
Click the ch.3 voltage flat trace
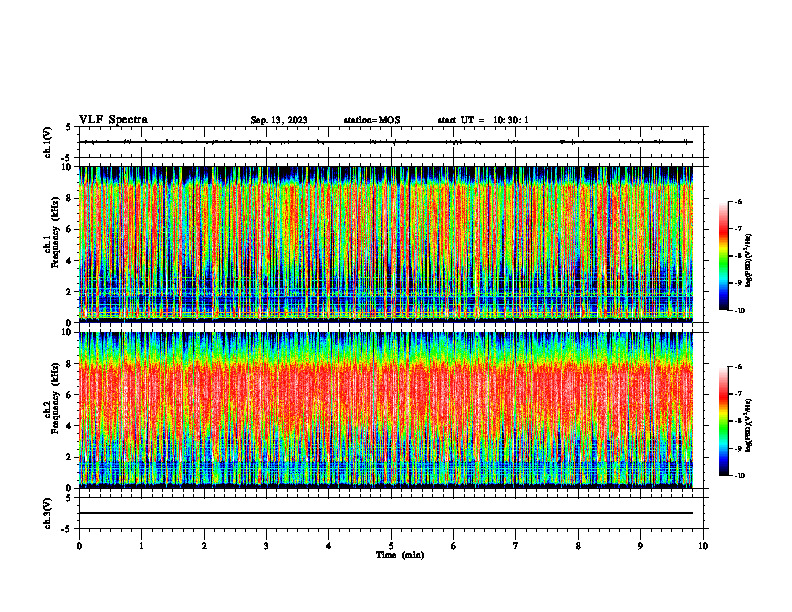point(386,513)
